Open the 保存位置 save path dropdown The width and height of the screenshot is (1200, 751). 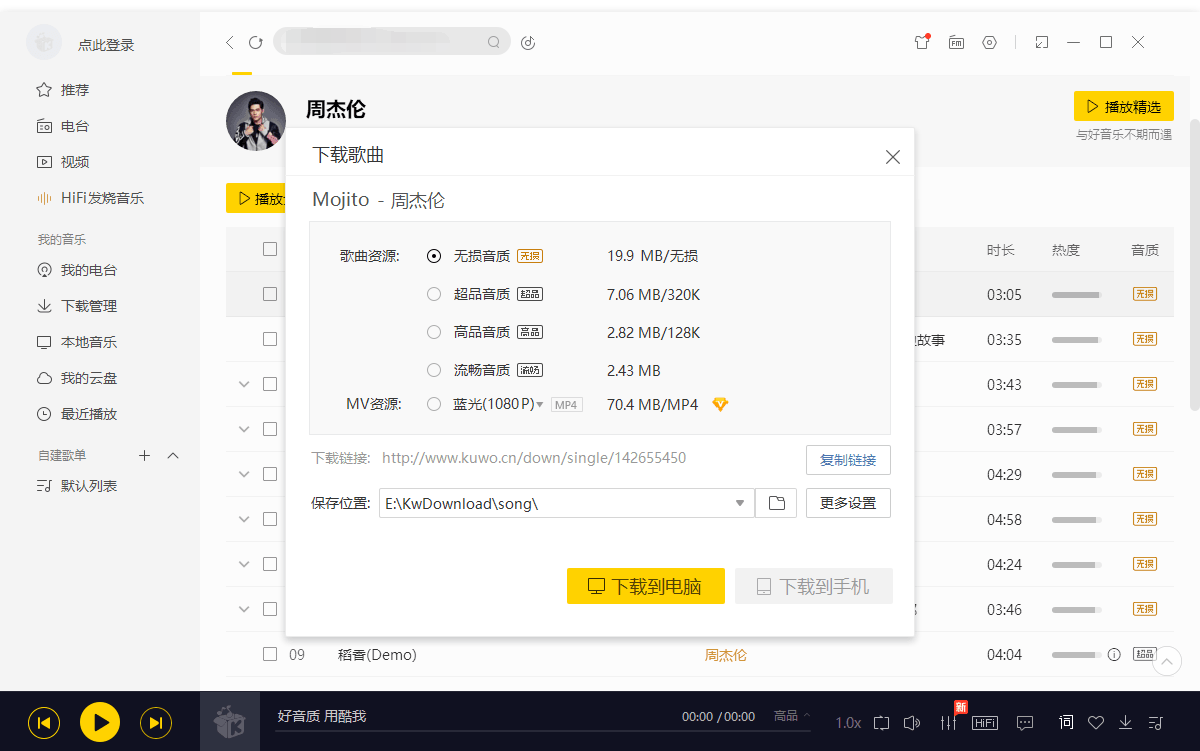tap(739, 502)
